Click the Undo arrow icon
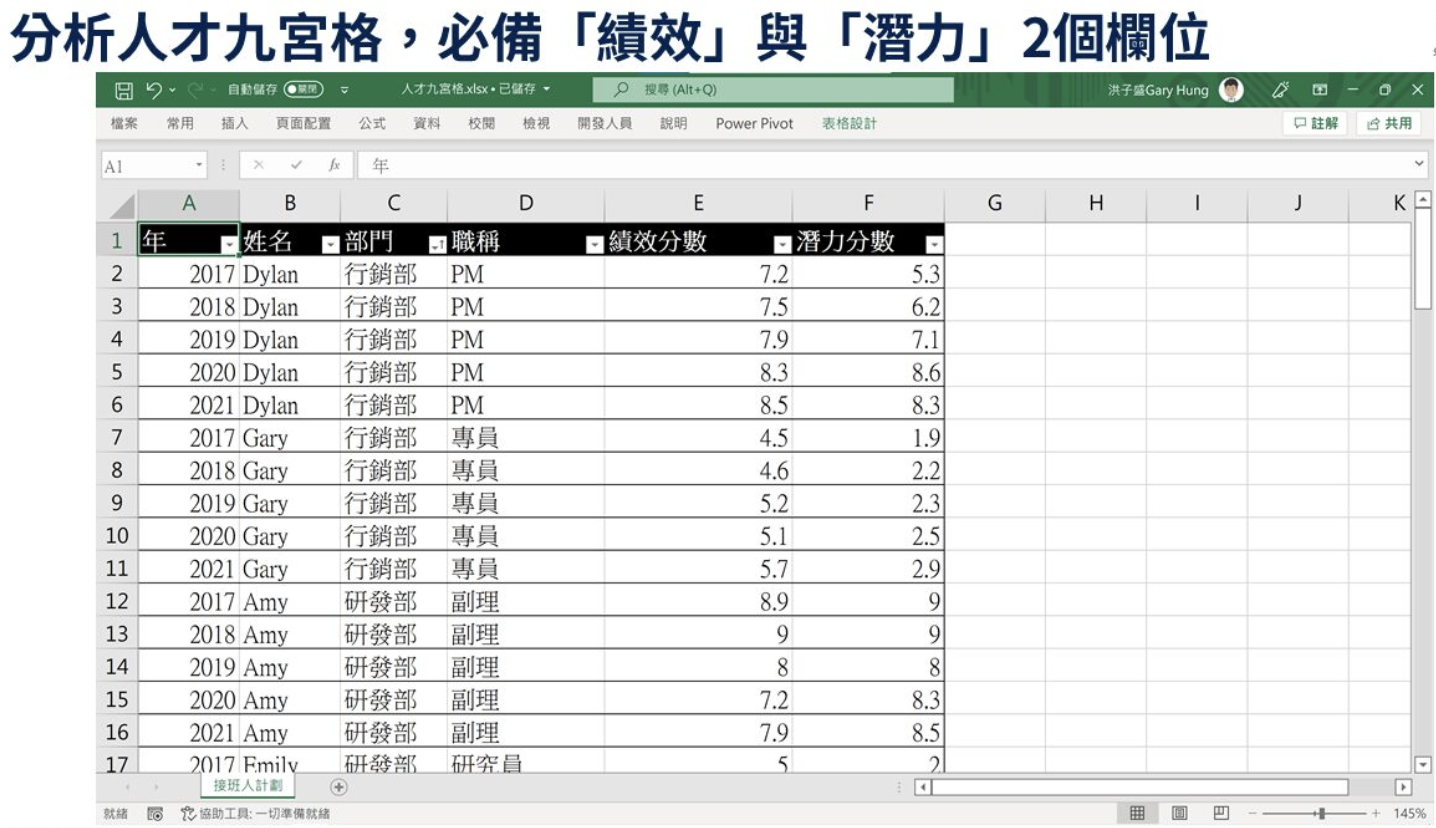 pos(154,90)
